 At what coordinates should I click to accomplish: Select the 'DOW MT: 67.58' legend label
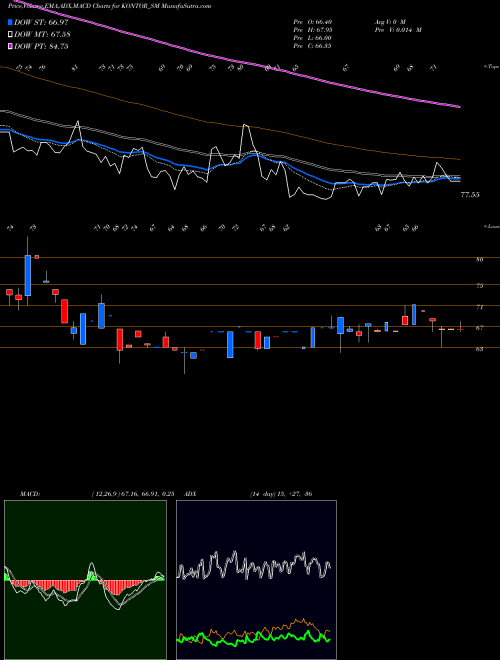(x=42, y=35)
